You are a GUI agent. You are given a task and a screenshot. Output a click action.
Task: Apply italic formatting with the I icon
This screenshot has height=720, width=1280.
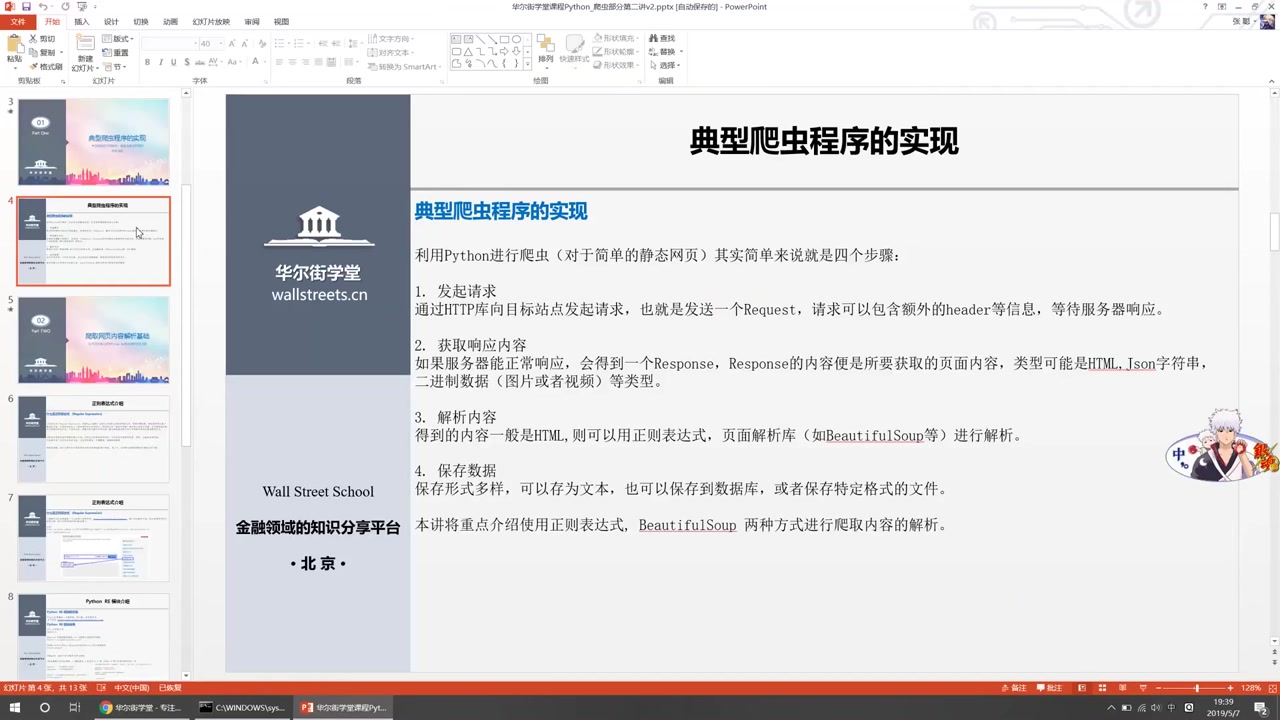[160, 61]
